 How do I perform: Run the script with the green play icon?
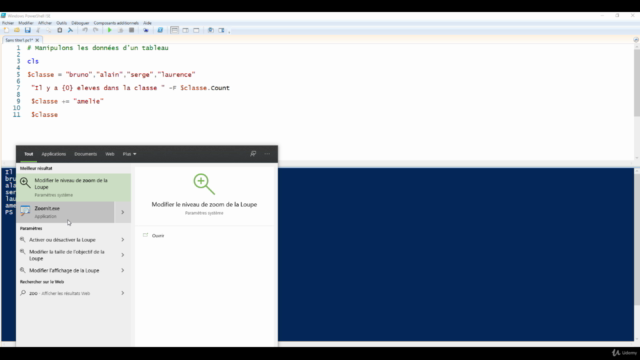tap(109, 30)
